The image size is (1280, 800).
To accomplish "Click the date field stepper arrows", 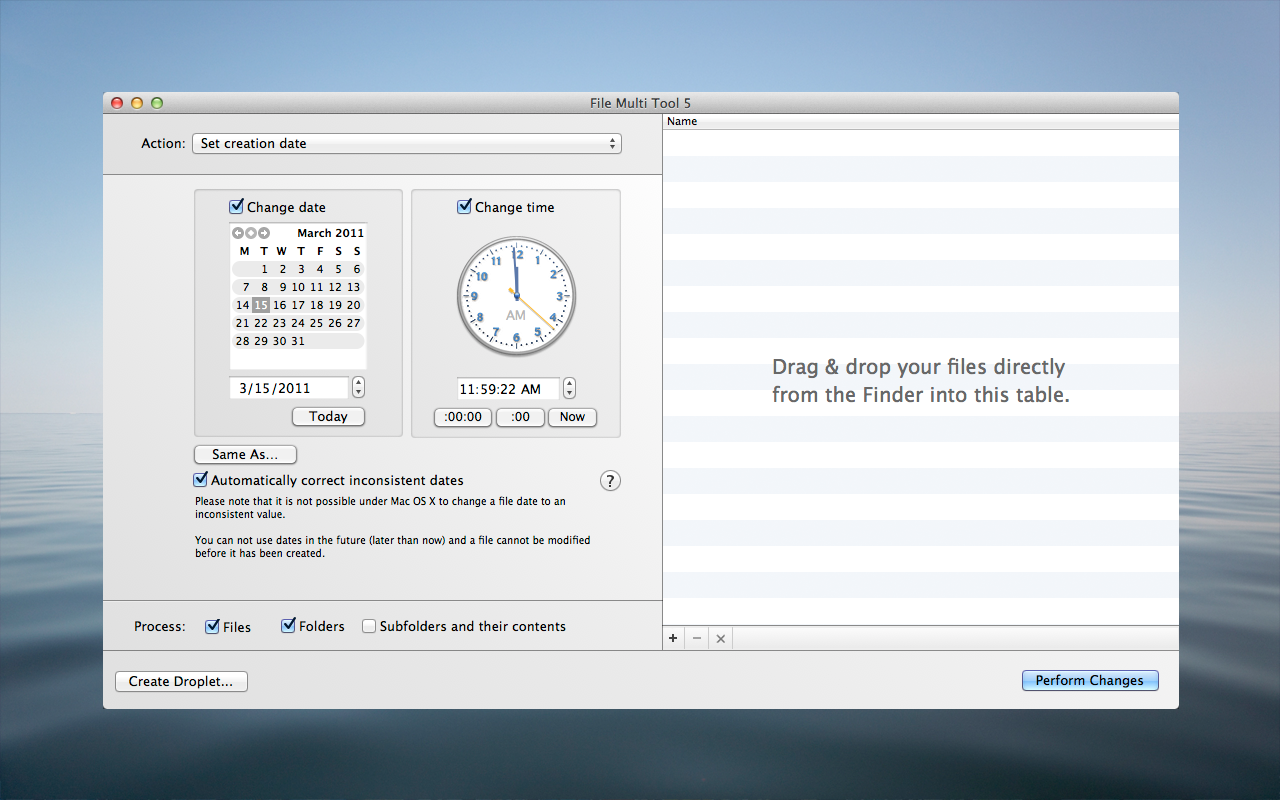I will pyautogui.click(x=359, y=388).
